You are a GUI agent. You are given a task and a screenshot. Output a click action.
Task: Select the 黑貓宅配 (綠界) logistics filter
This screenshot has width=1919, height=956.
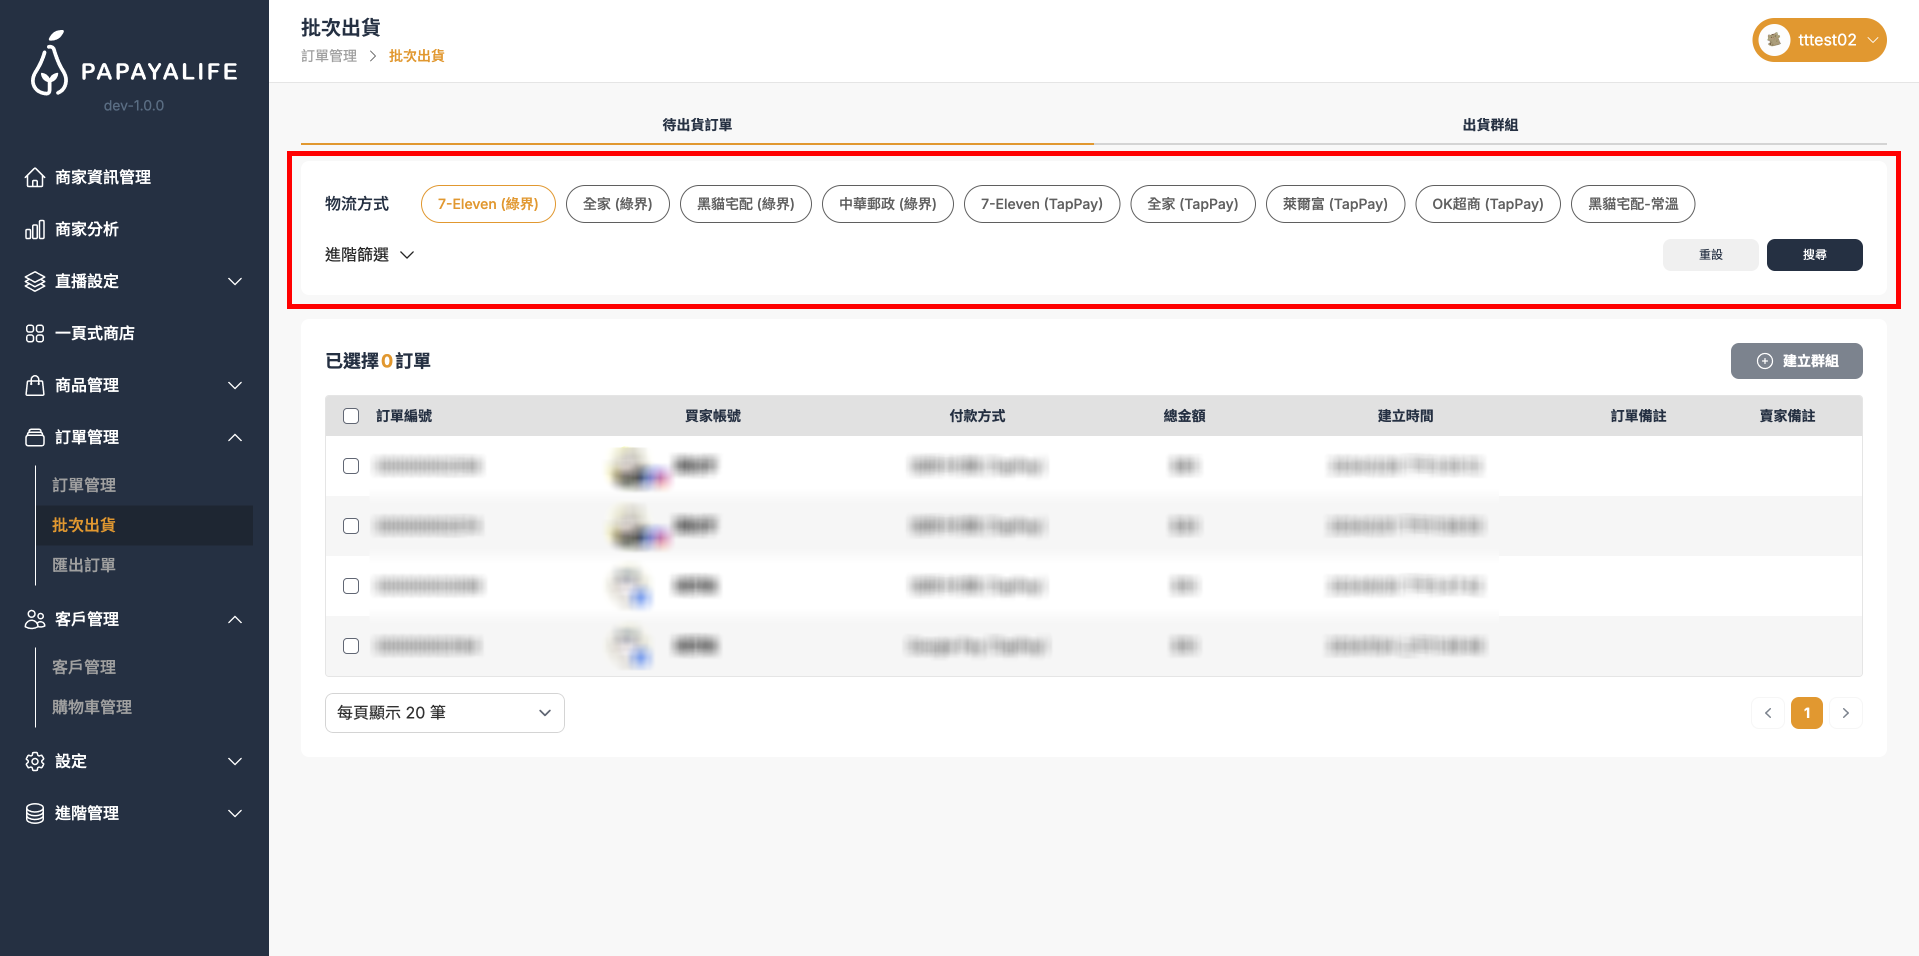(x=745, y=204)
